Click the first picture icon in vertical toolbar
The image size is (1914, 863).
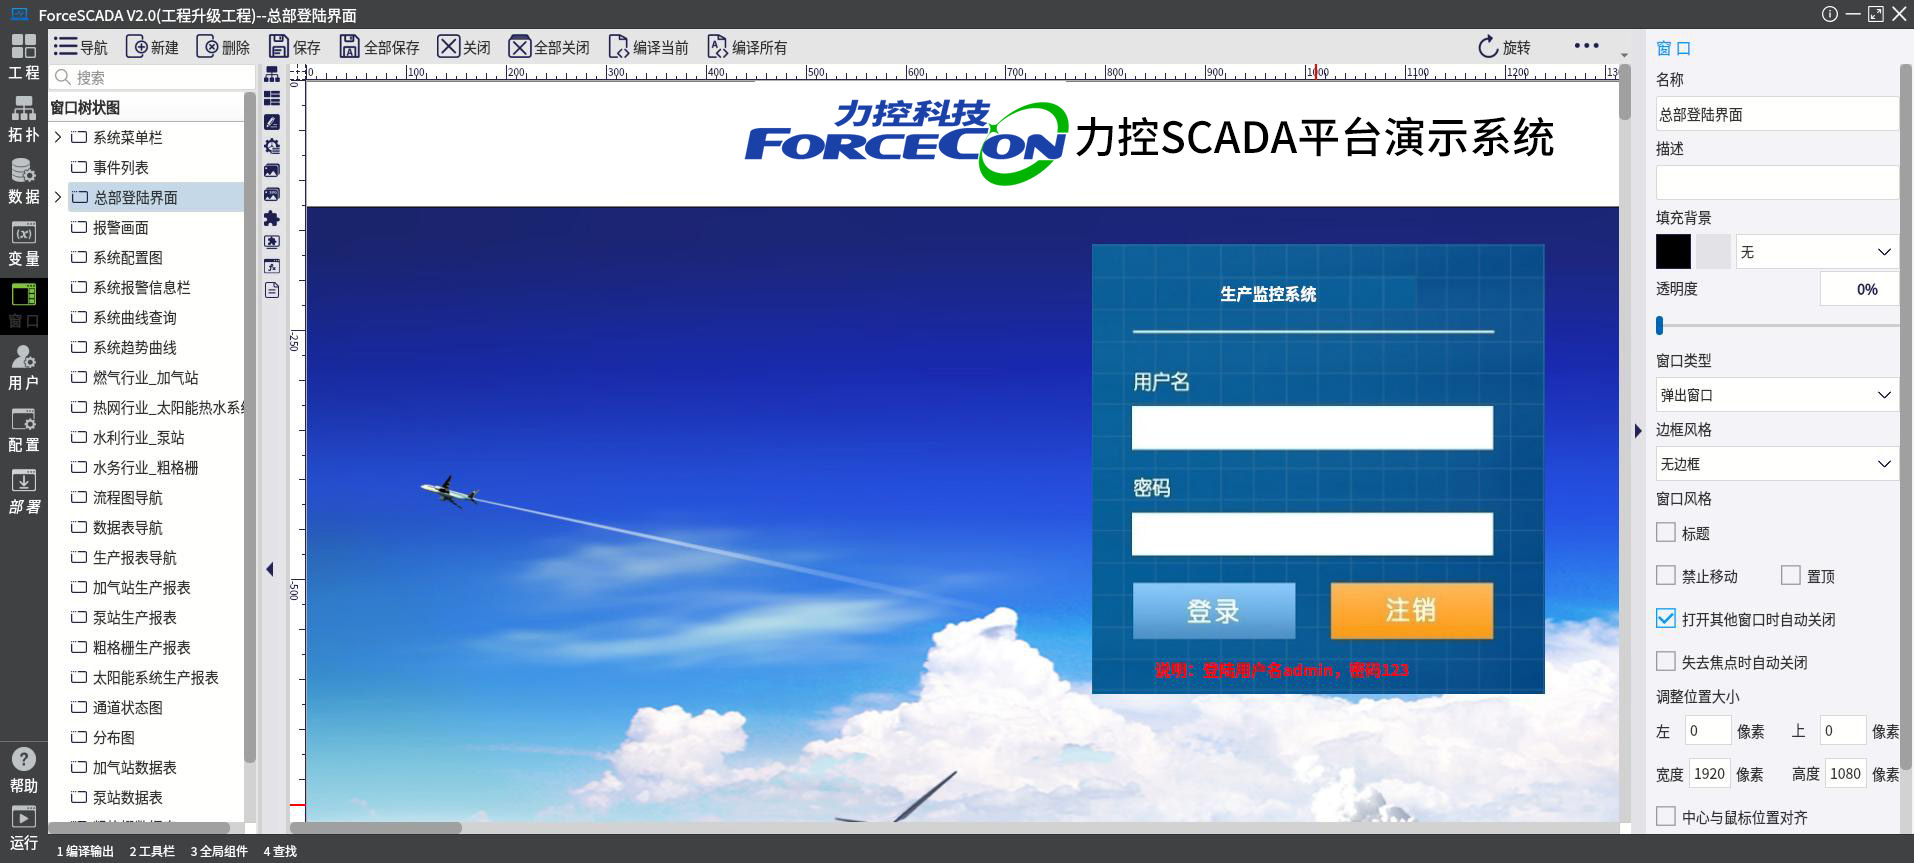pos(272,170)
